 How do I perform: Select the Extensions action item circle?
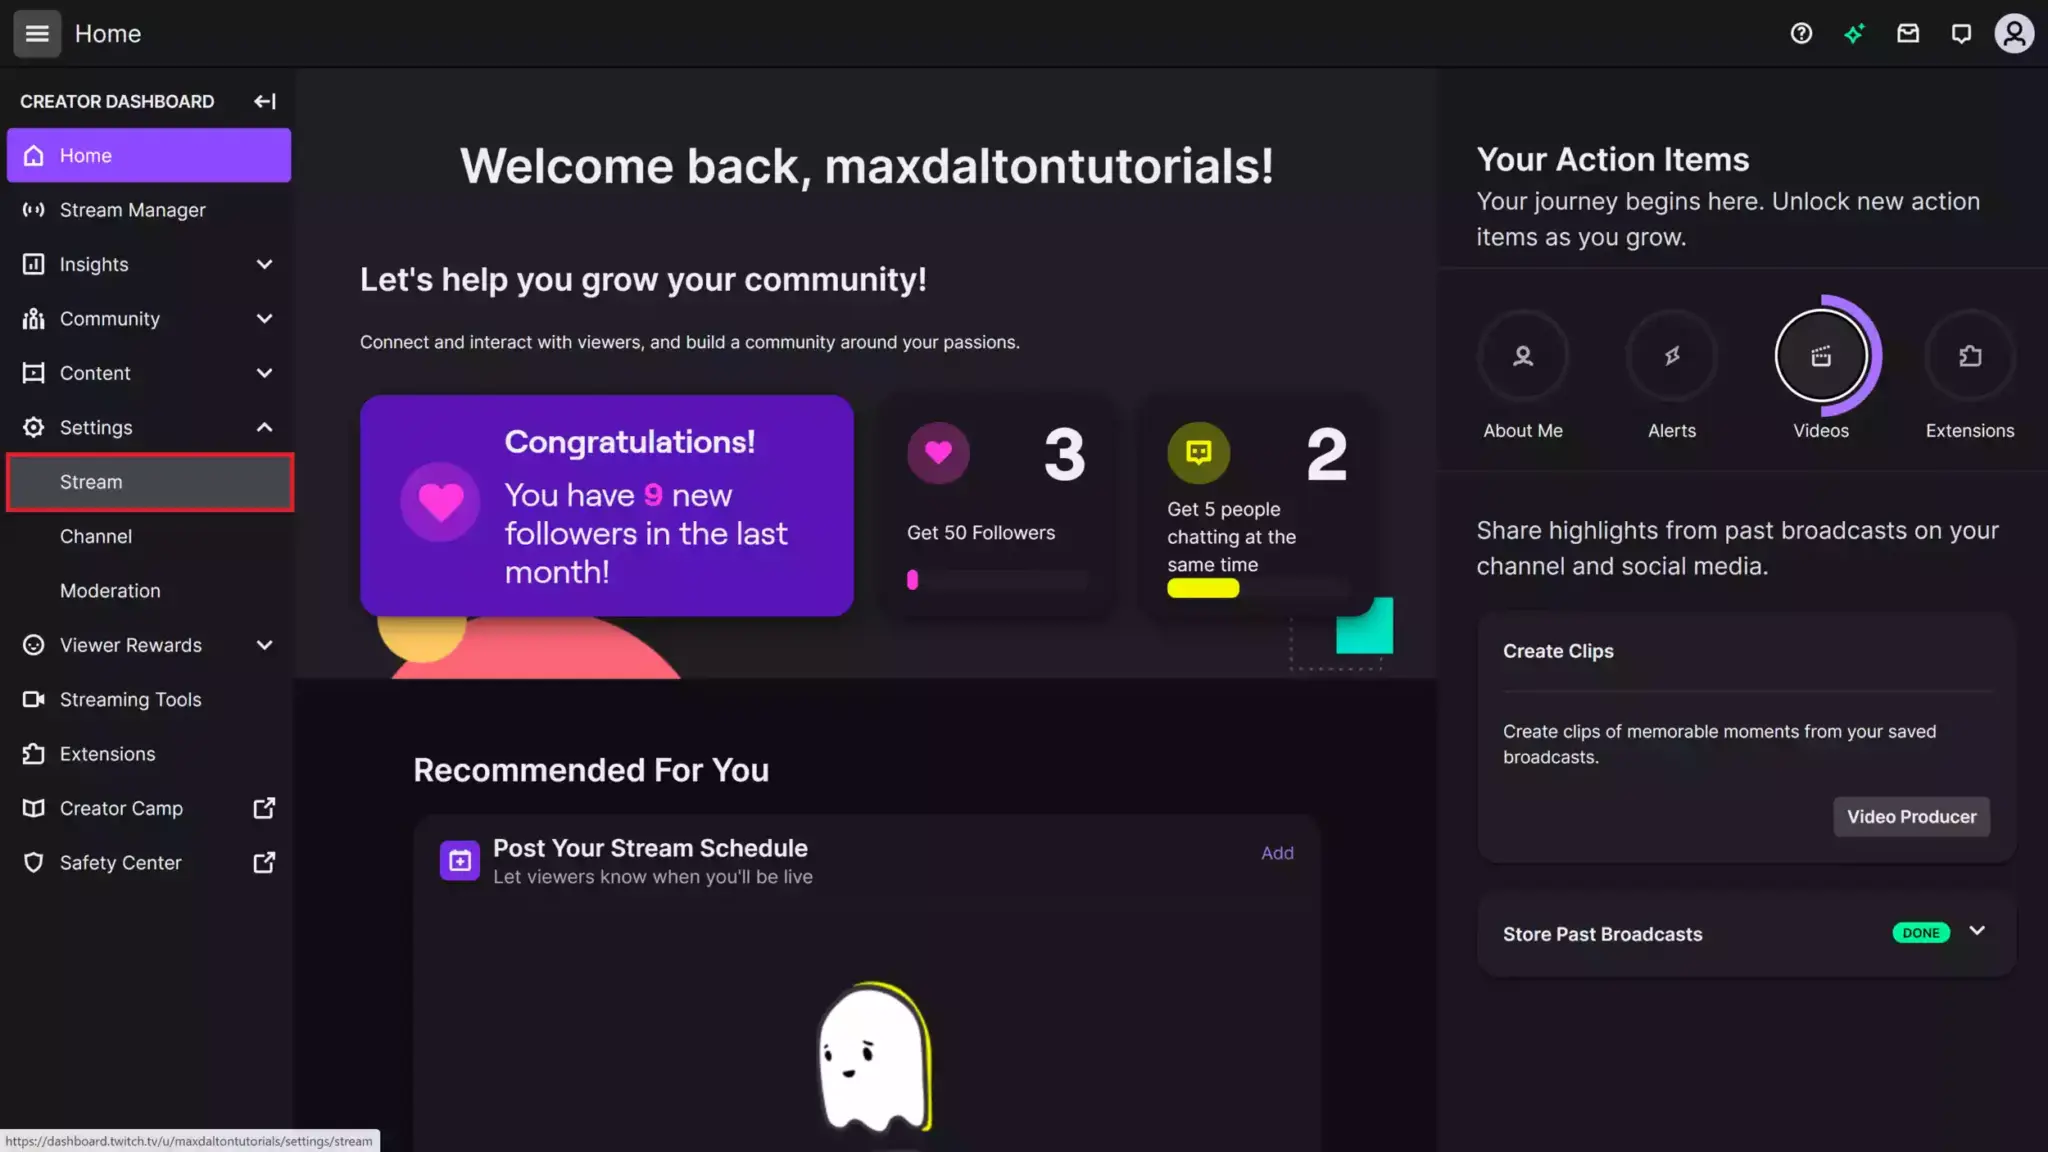click(1970, 356)
